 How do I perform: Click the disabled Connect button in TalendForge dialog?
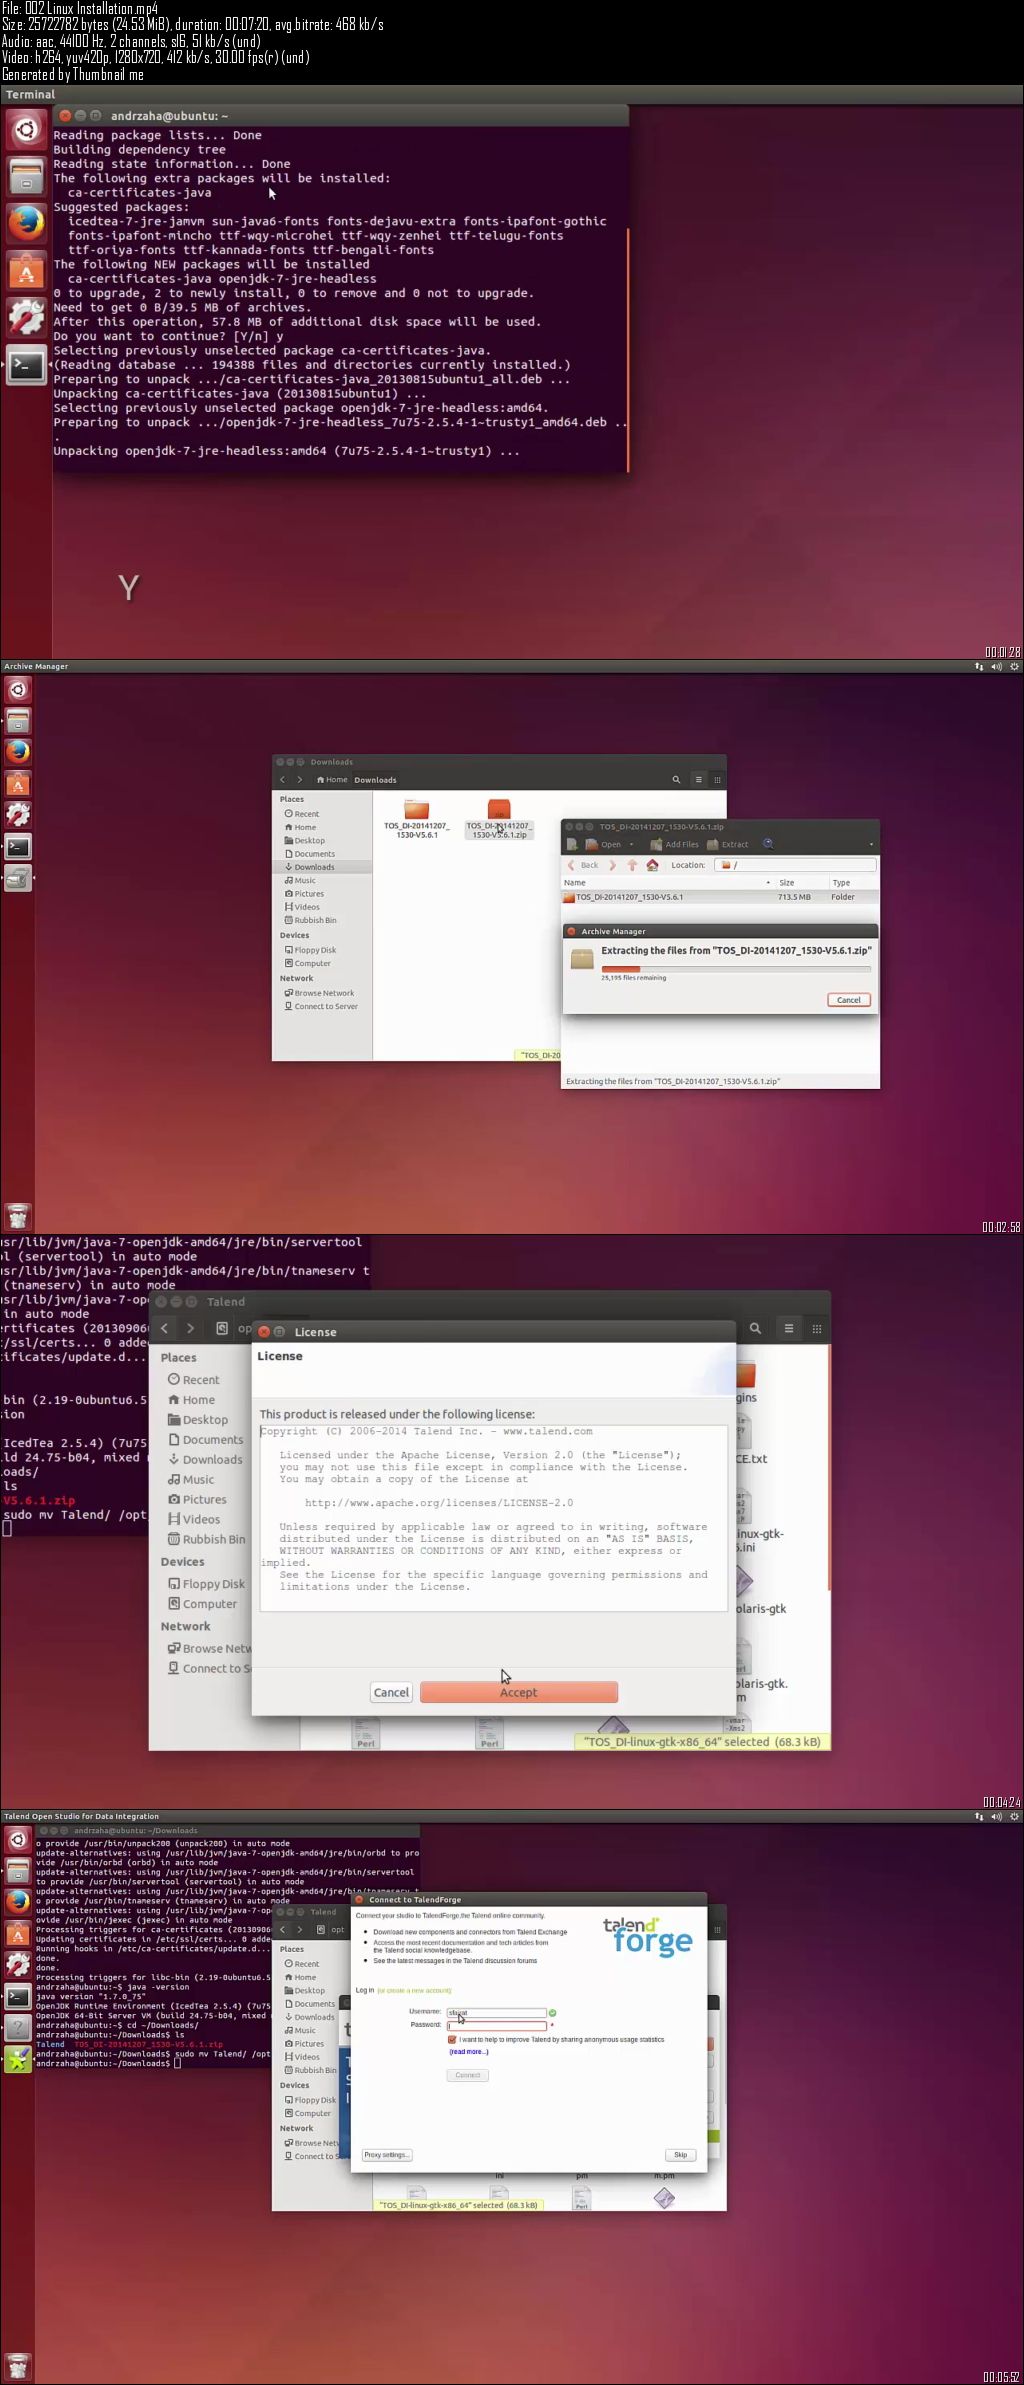pos(468,2075)
